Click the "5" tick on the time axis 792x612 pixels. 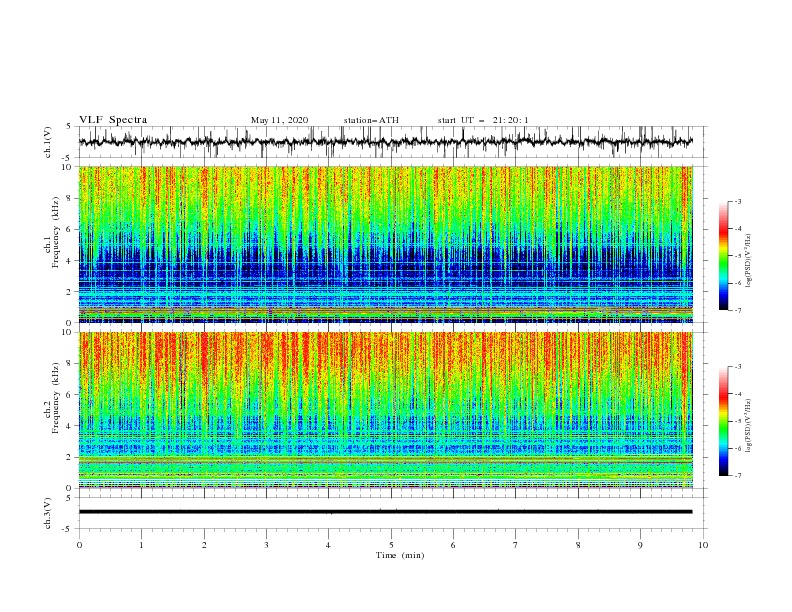pyautogui.click(x=391, y=545)
